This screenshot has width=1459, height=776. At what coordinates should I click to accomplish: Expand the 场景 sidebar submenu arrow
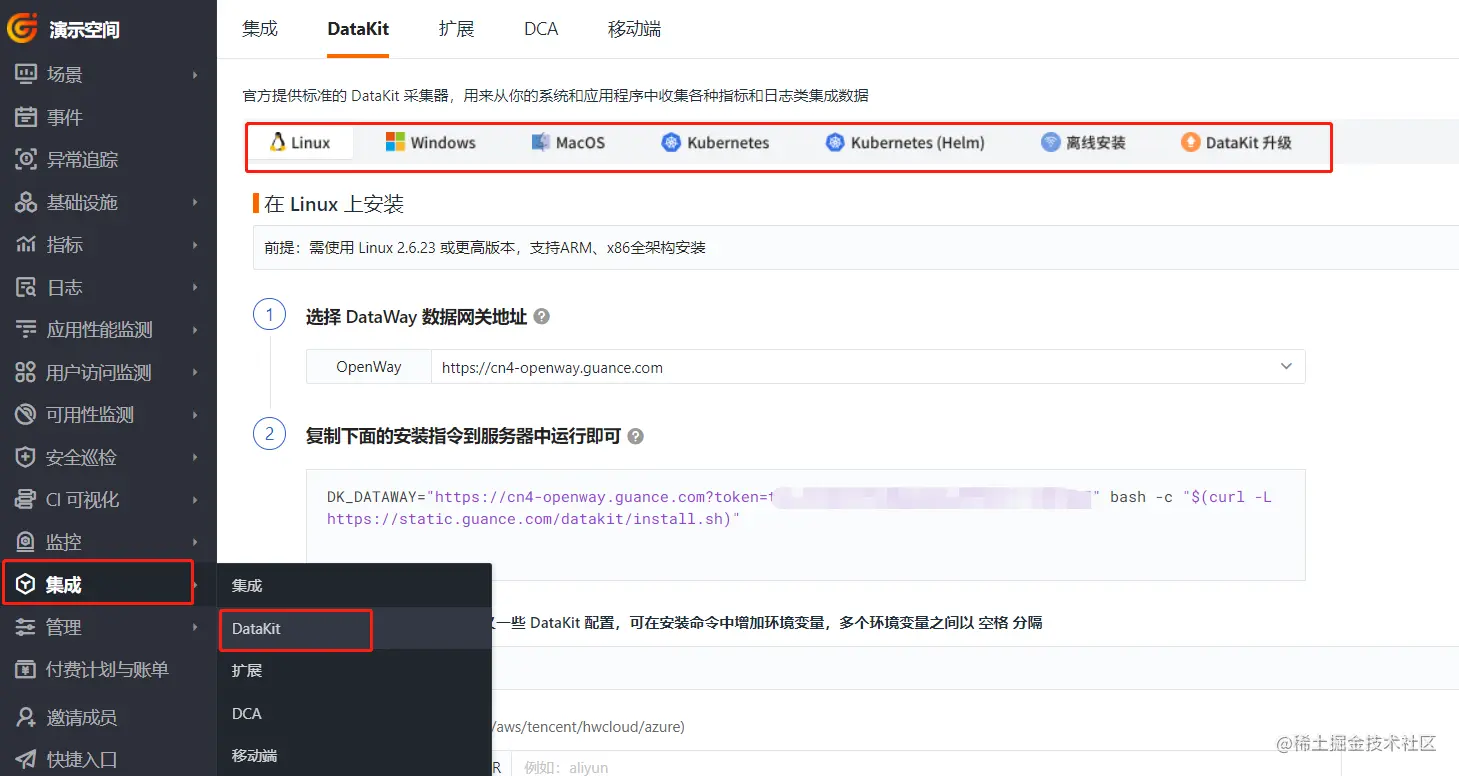pyautogui.click(x=195, y=75)
